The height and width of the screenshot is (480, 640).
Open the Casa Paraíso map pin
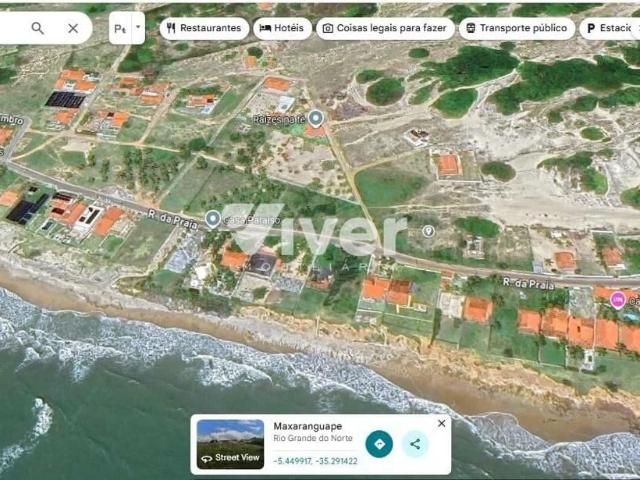tap(212, 219)
